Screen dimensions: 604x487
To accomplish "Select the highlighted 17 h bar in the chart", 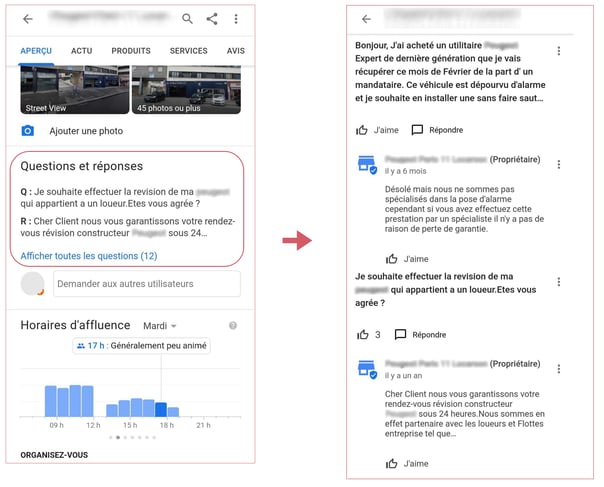I will [161, 409].
